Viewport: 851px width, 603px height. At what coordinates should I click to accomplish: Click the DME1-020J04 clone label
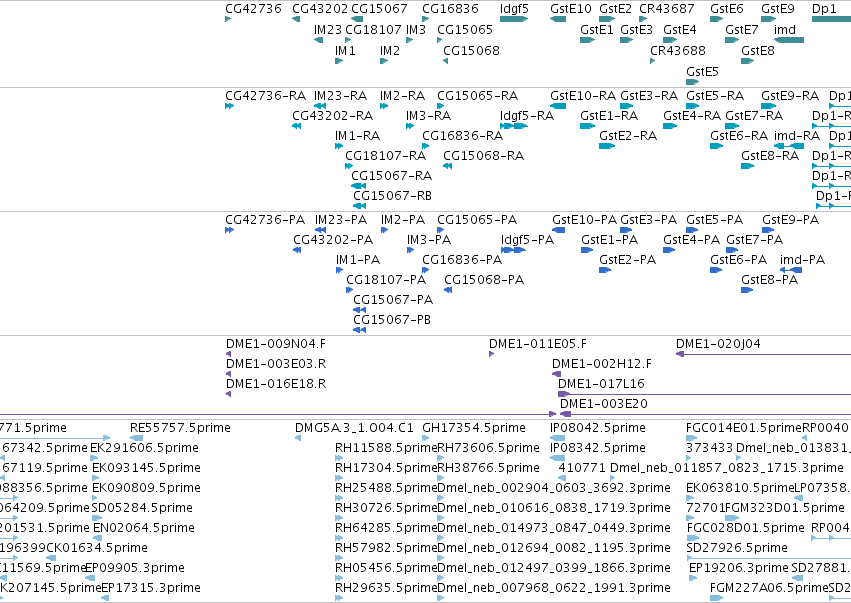click(x=718, y=344)
